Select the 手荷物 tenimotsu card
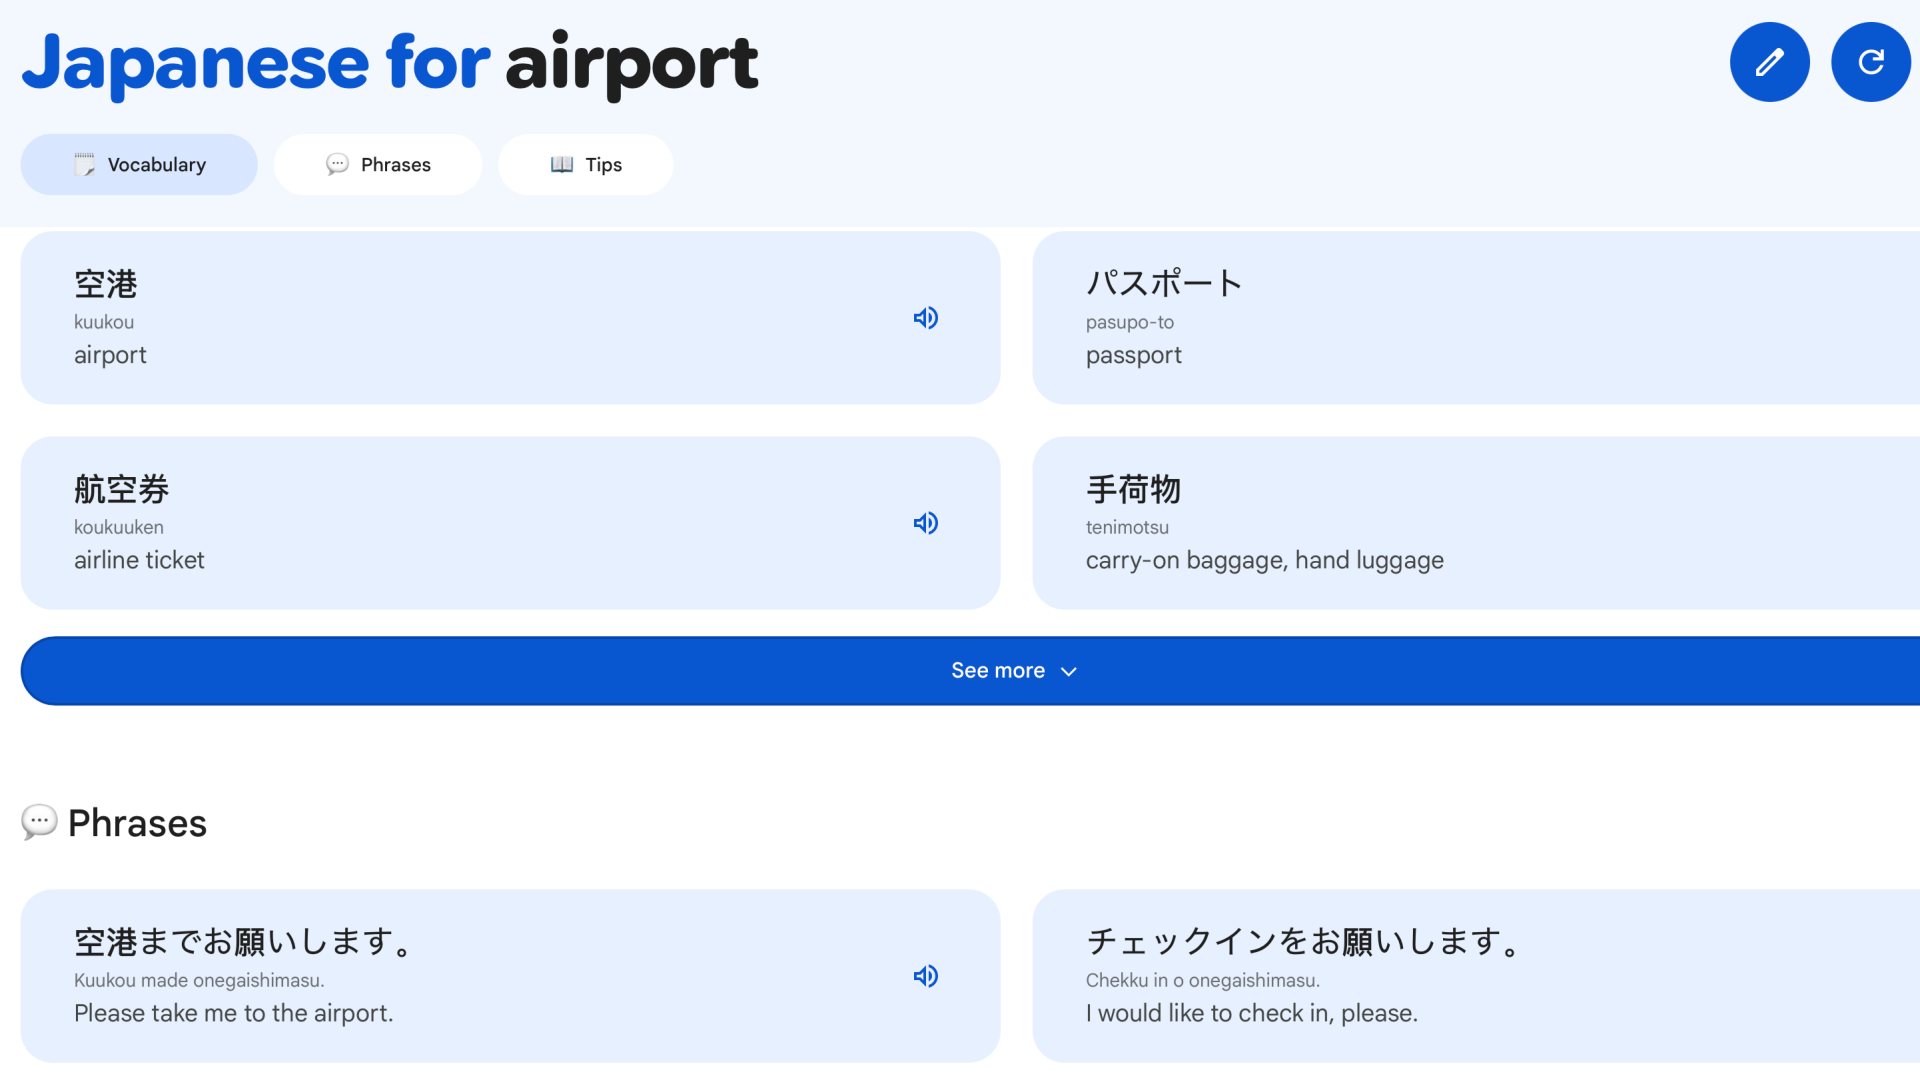Image resolution: width=1920 pixels, height=1080 pixels. tap(1476, 523)
